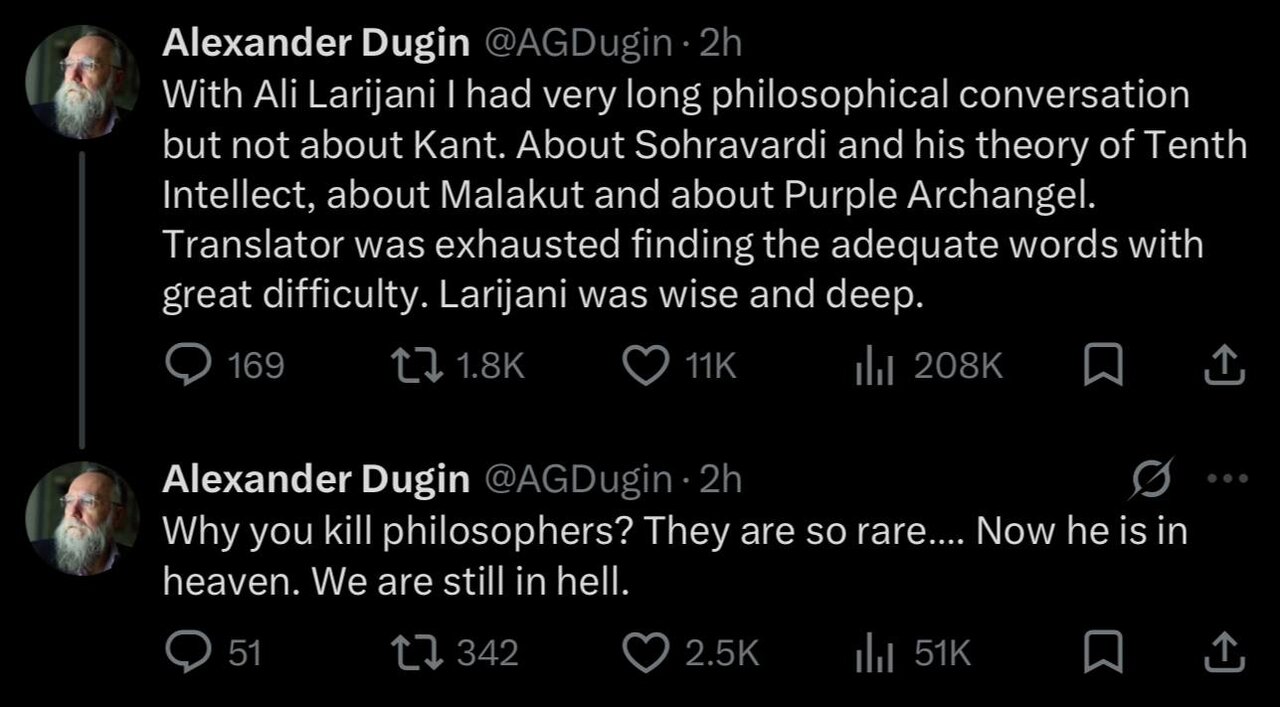Like the tweet with 2.5K likes

click(646, 653)
